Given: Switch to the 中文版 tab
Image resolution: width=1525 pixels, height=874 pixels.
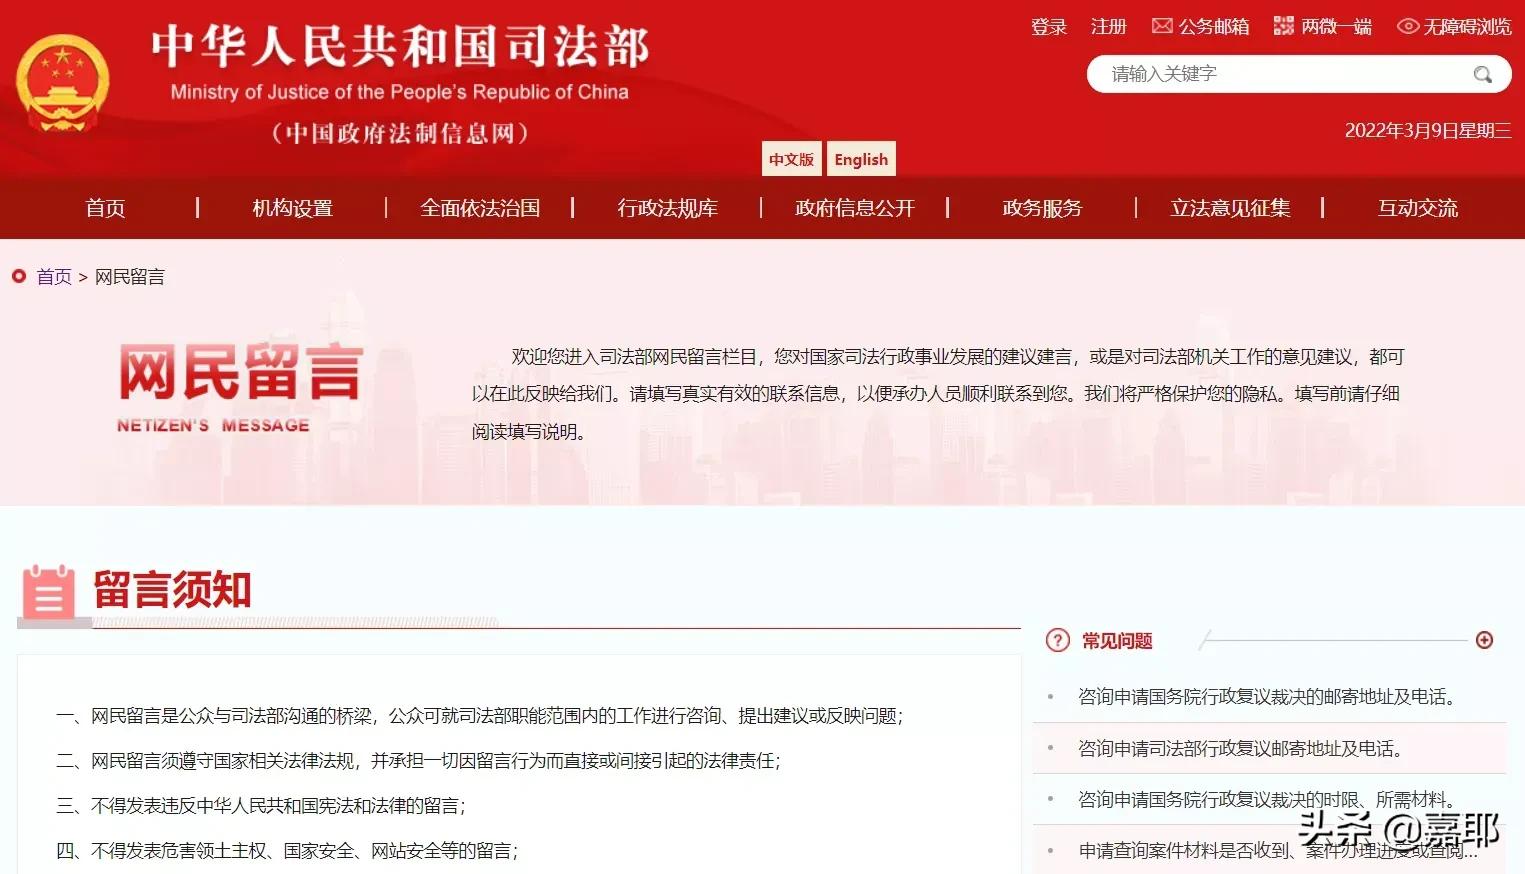Looking at the screenshot, I should [x=791, y=158].
